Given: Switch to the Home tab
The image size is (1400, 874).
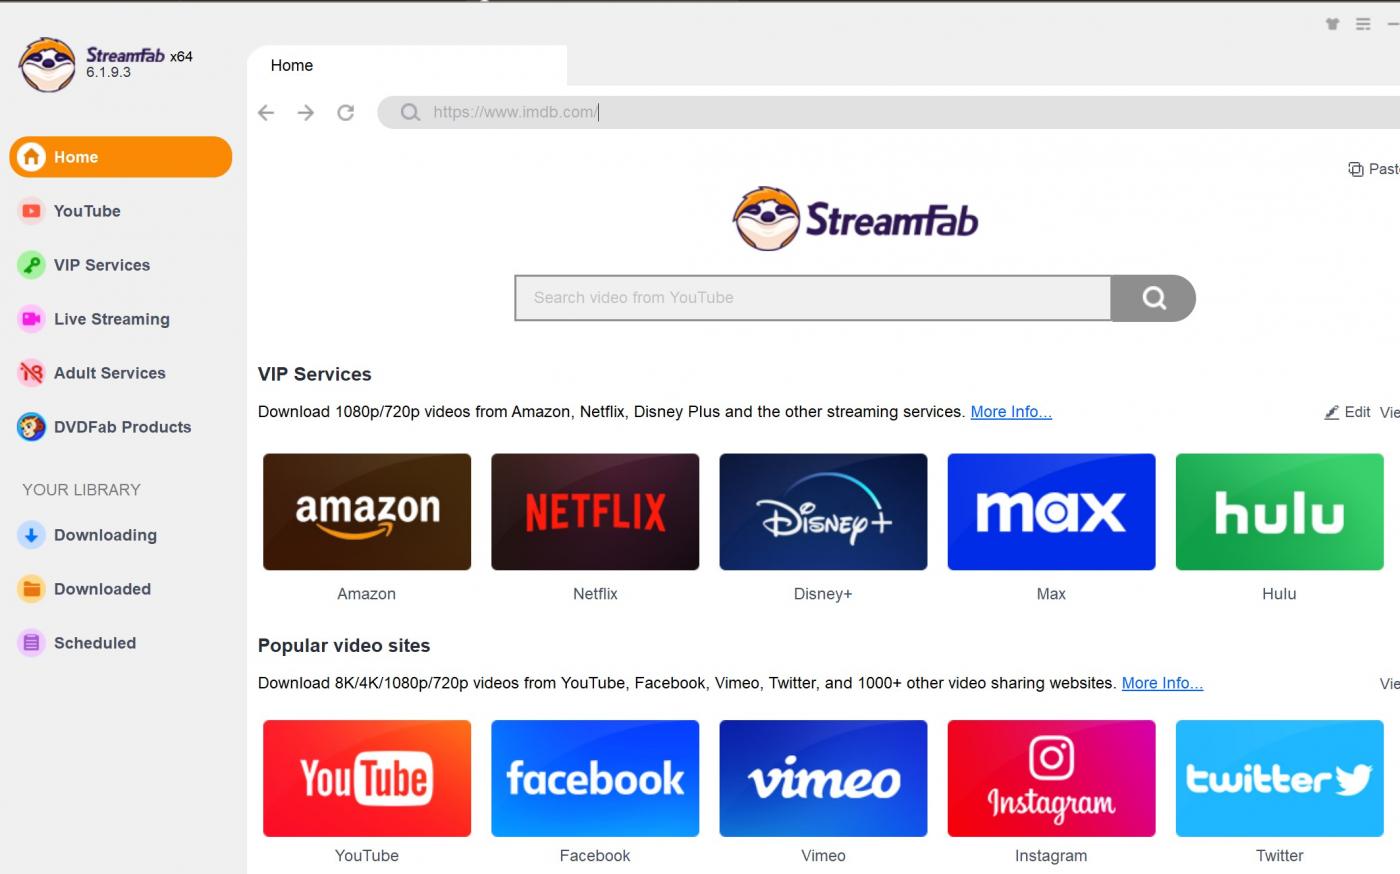Looking at the screenshot, I should click(291, 65).
